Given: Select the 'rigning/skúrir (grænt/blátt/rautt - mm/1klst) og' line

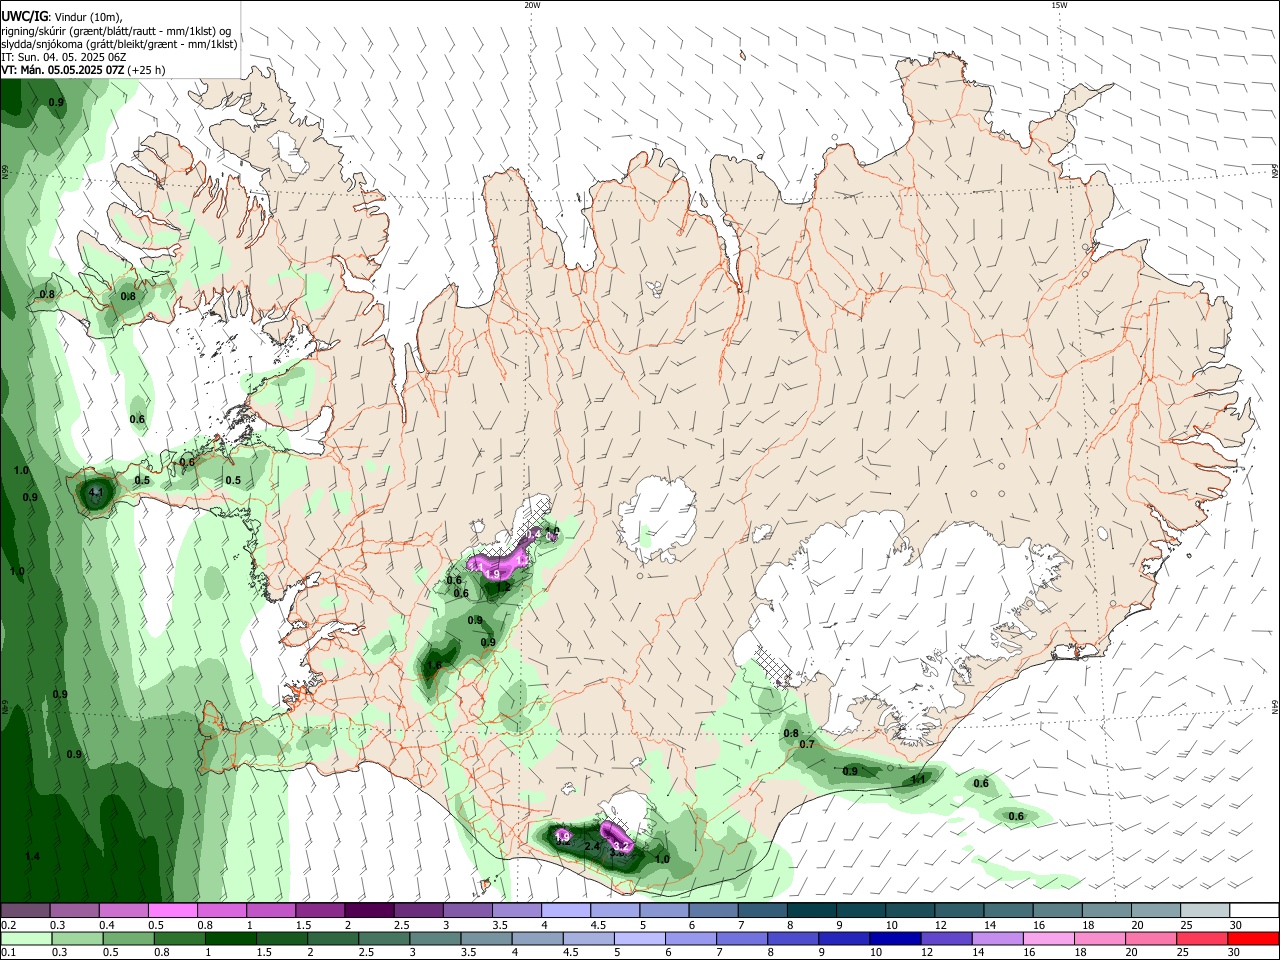Looking at the screenshot, I should click(116, 31).
